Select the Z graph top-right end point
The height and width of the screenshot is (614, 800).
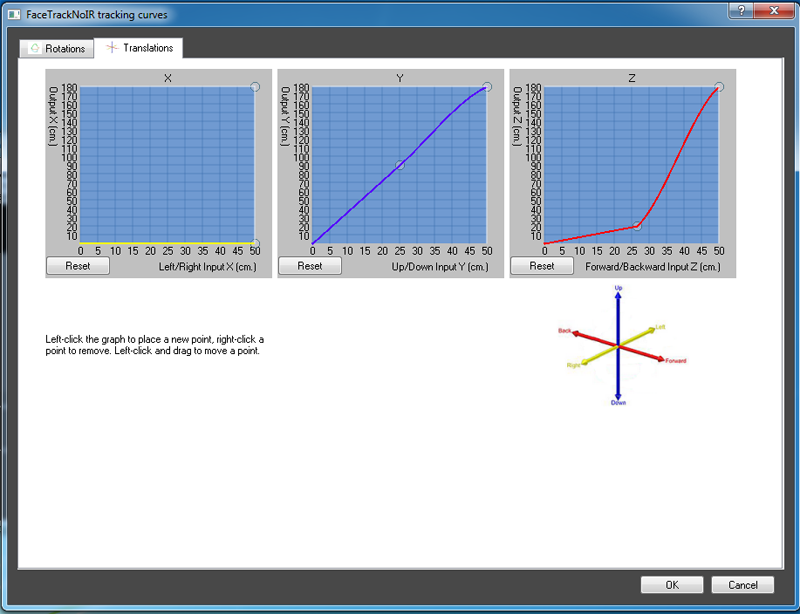click(719, 87)
